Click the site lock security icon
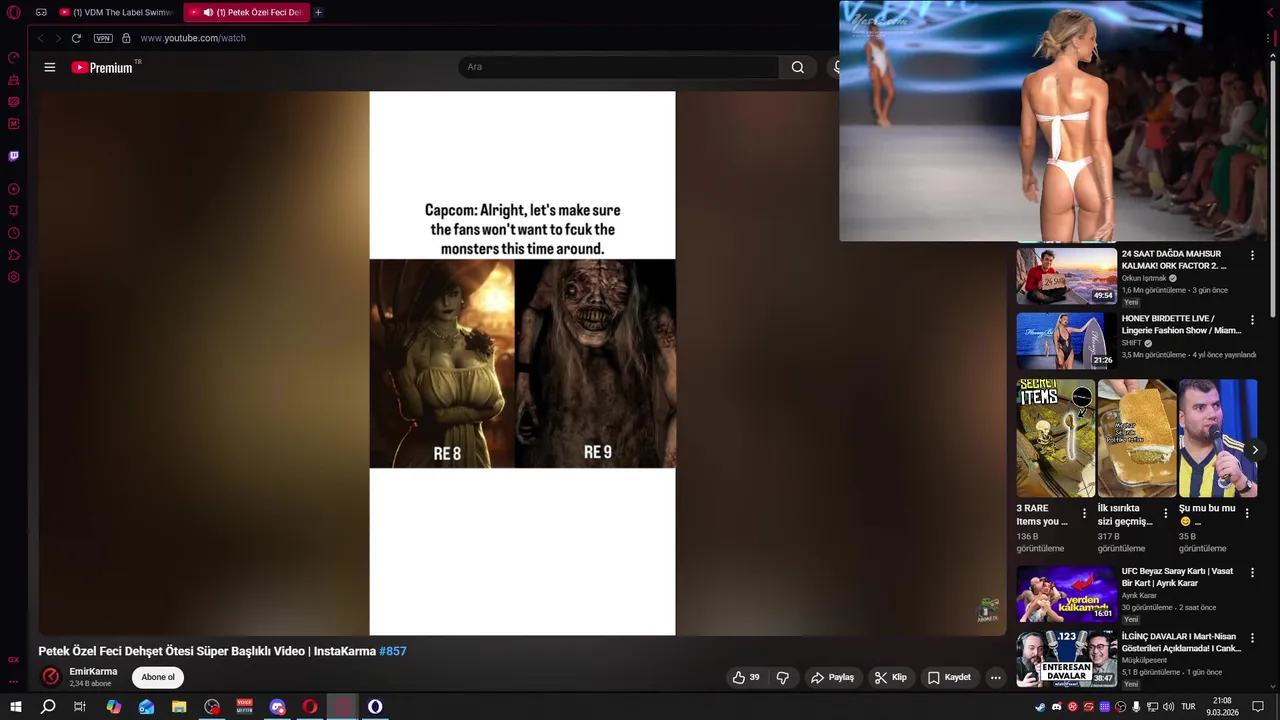This screenshot has height=720, width=1280. point(126,38)
